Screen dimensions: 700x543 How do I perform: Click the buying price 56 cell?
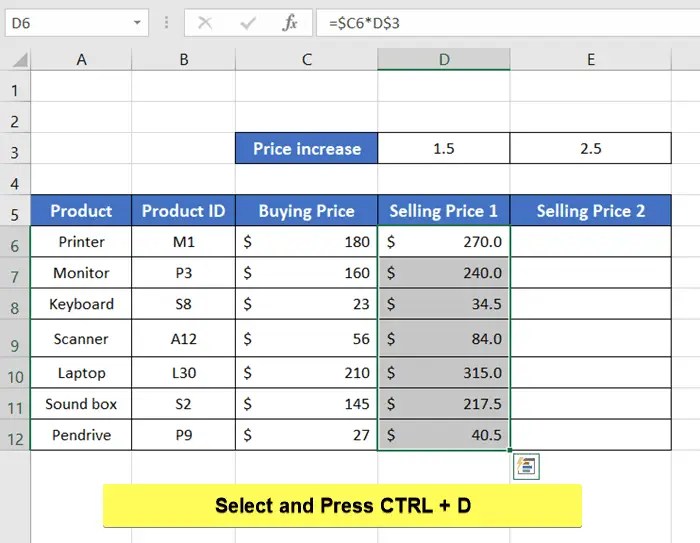[x=306, y=338]
